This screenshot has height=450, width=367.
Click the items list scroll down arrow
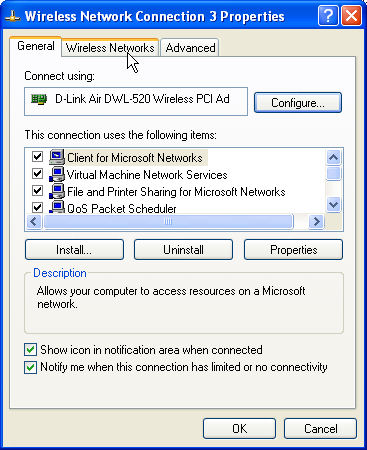click(333, 204)
